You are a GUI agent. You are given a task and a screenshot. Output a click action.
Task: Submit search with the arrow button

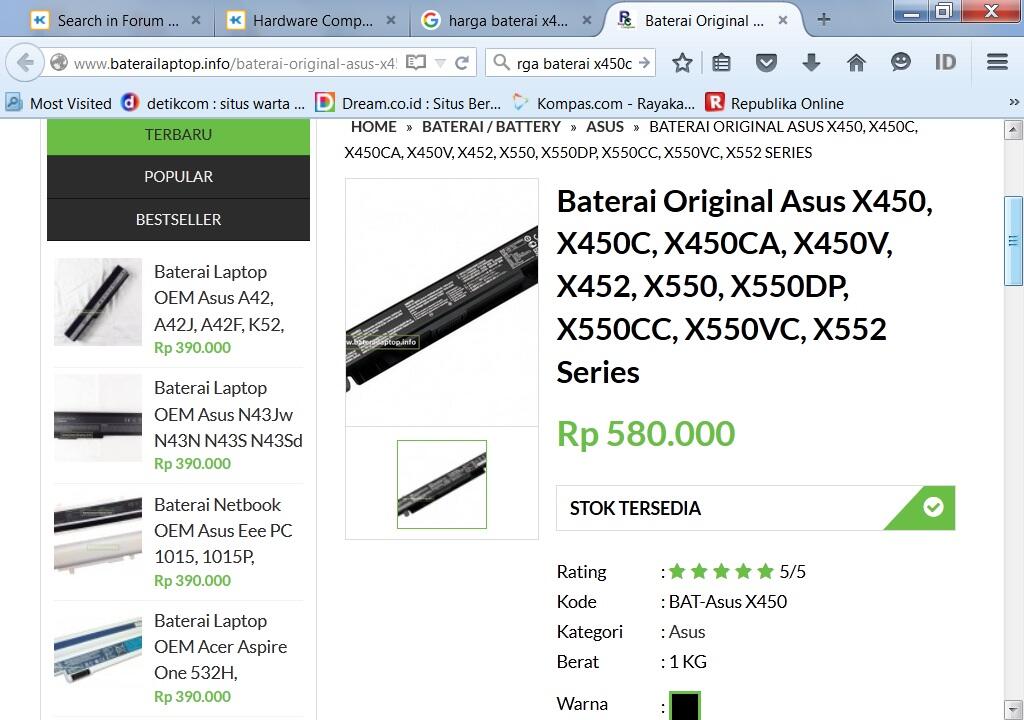(x=645, y=63)
